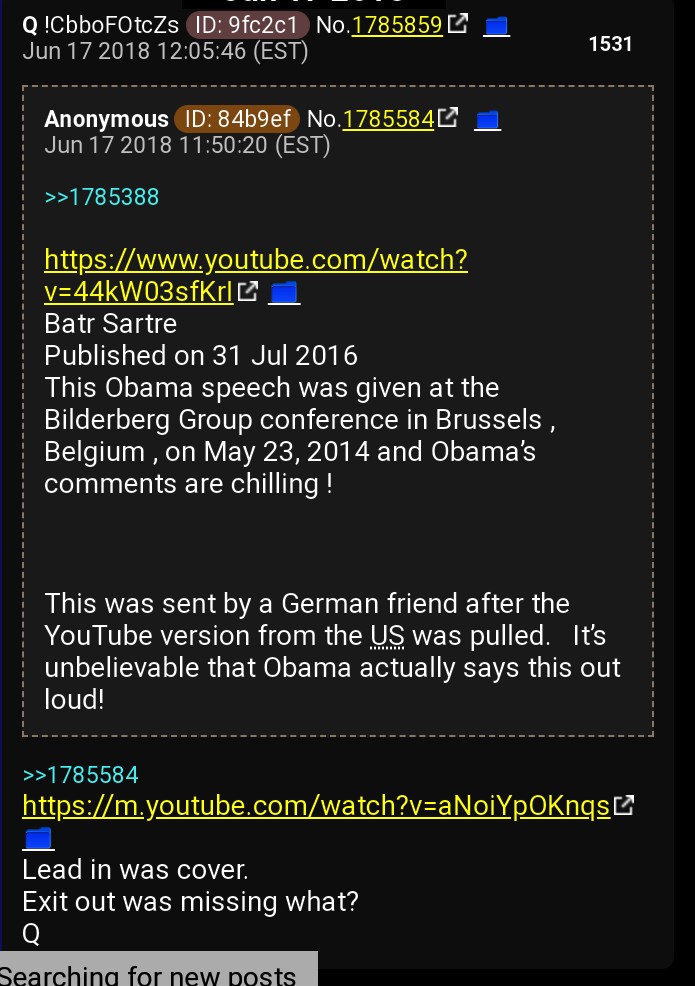Viewport: 695px width, 986px height.
Task: Click blue folder icon after v=44kW03sfKrI link
Action: [x=284, y=292]
